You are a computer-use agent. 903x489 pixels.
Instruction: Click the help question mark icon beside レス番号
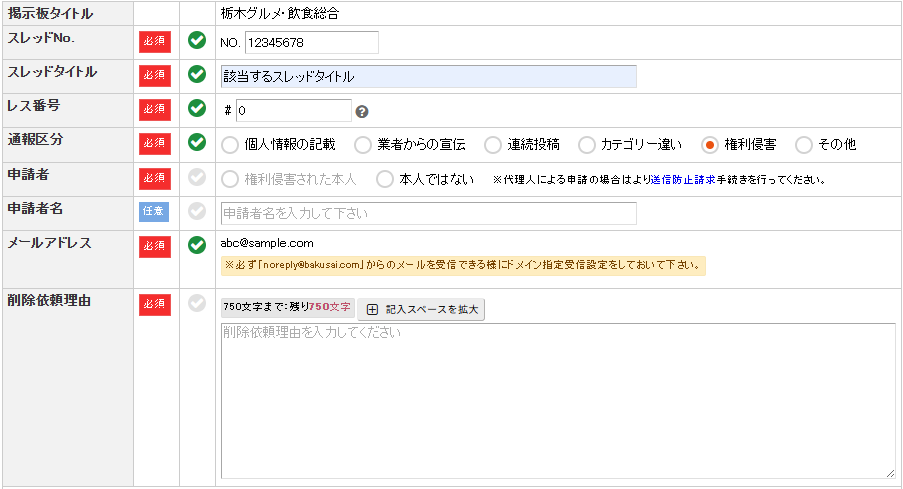(x=362, y=112)
